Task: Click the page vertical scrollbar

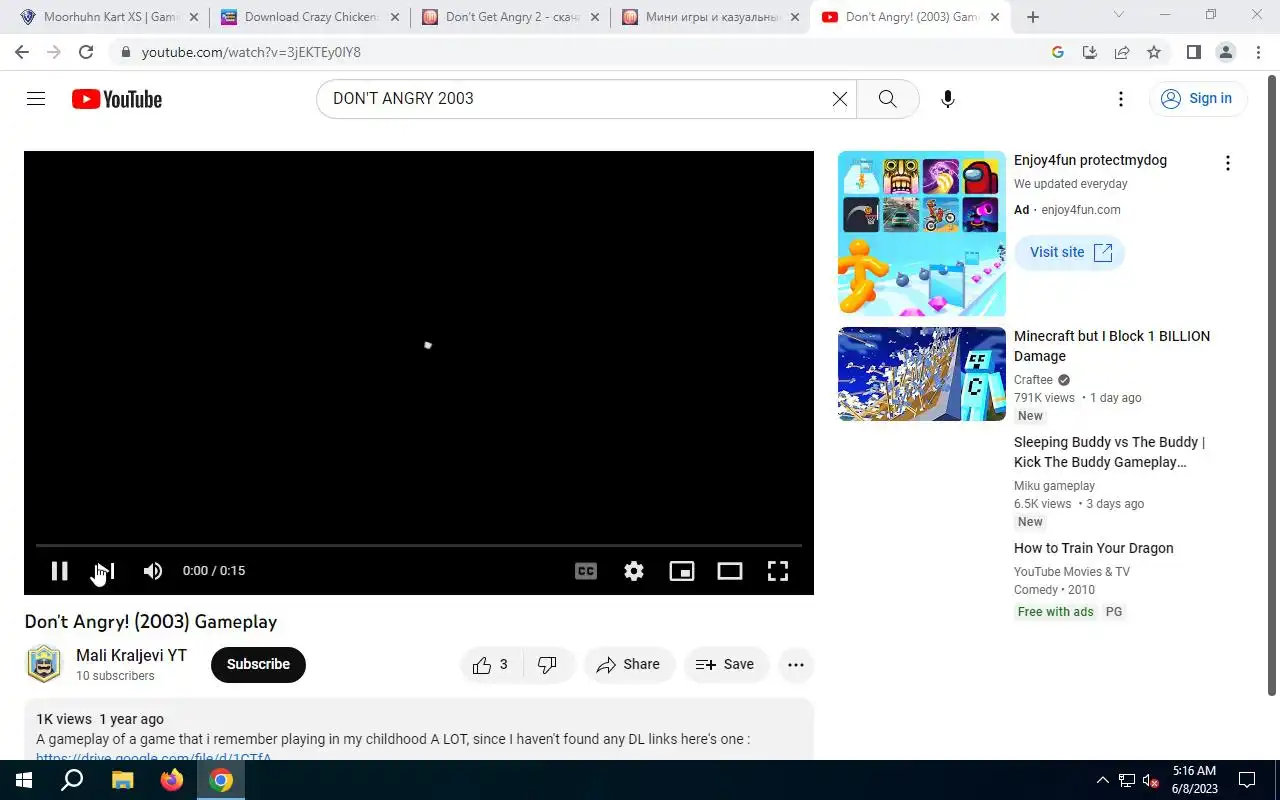Action: (1272, 385)
